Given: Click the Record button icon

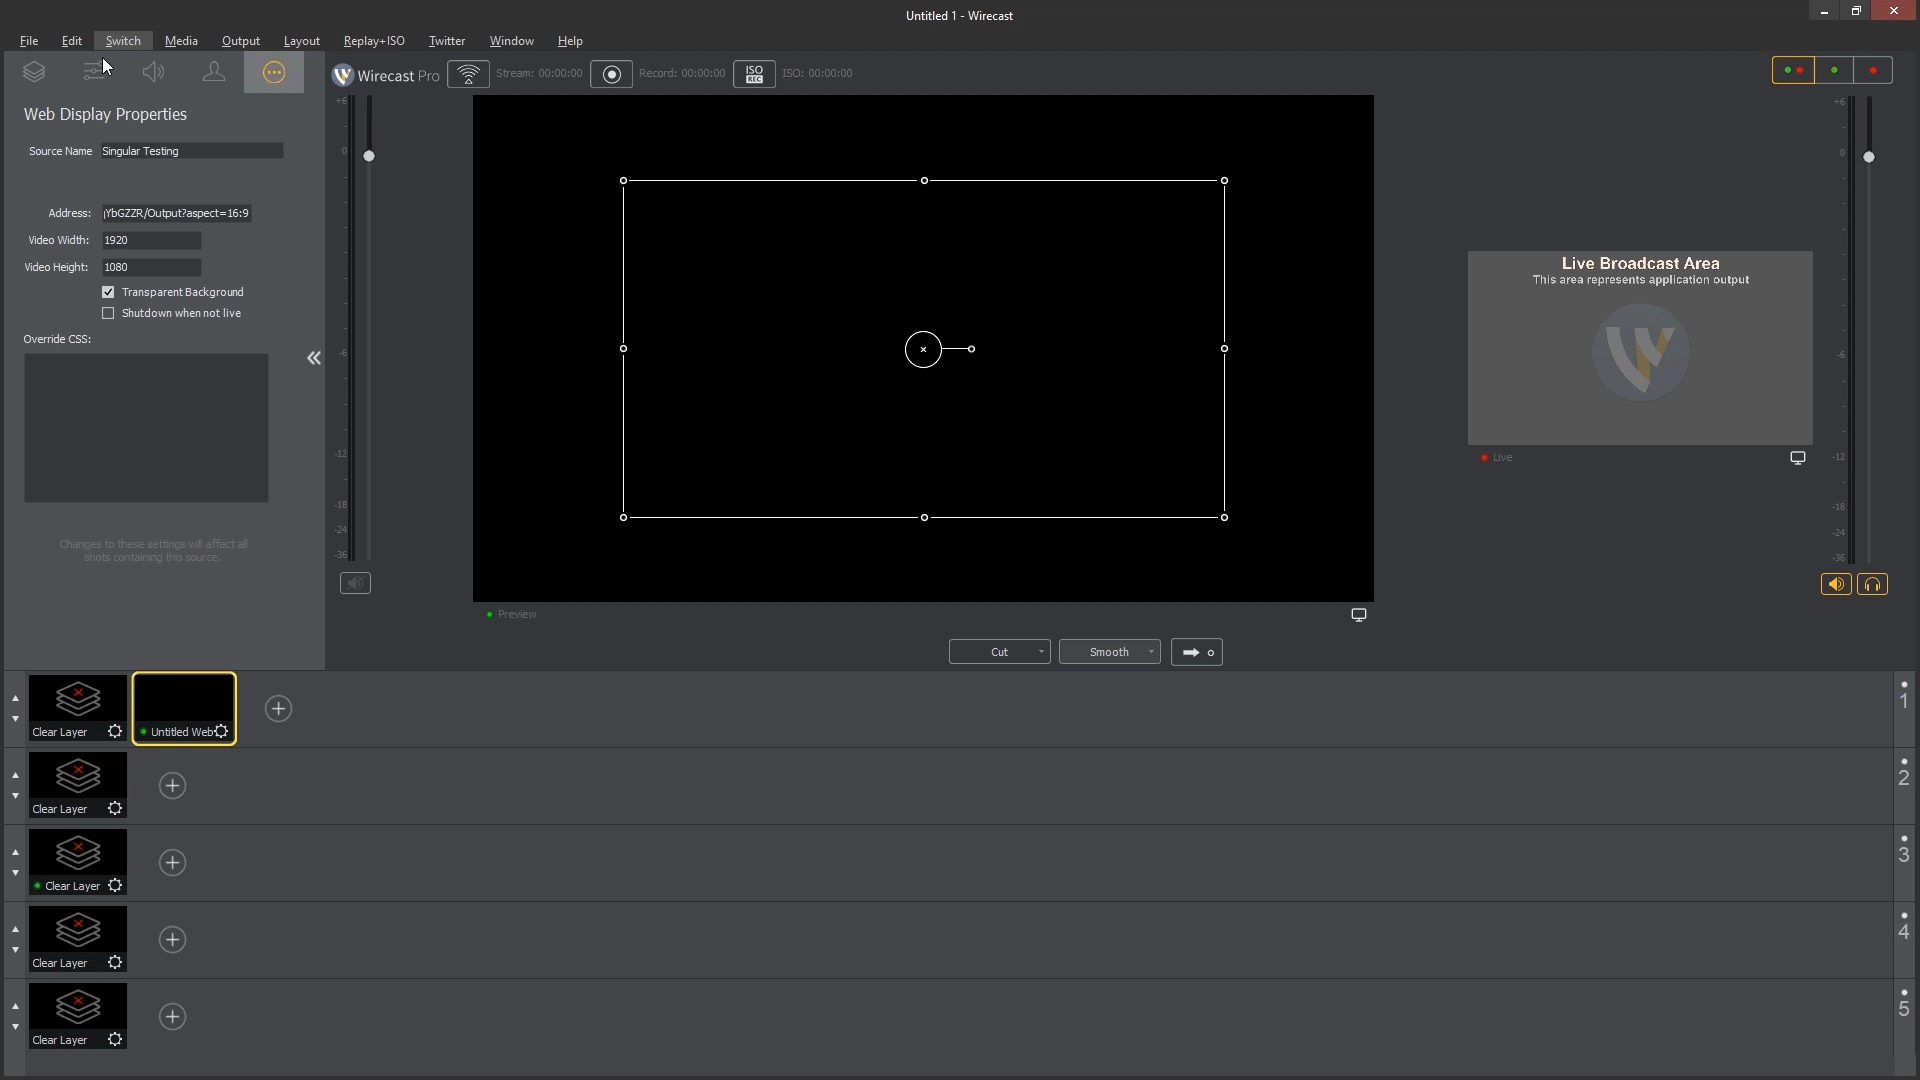Looking at the screenshot, I should 611,74.
